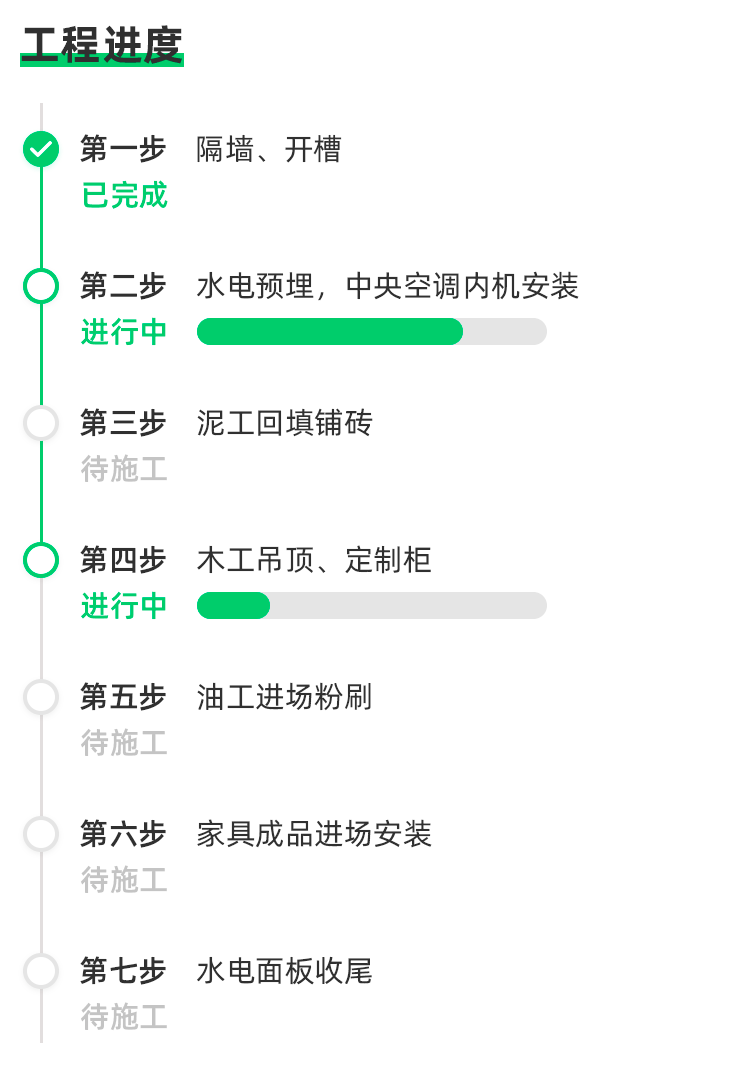Click the 第七步 step label
750x1068 pixels.
[x=123, y=971]
